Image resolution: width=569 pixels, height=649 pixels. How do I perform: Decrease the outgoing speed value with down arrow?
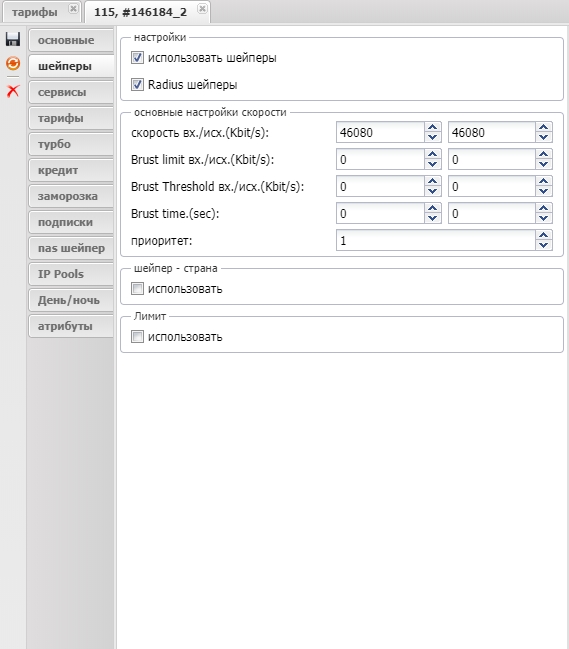(543, 137)
